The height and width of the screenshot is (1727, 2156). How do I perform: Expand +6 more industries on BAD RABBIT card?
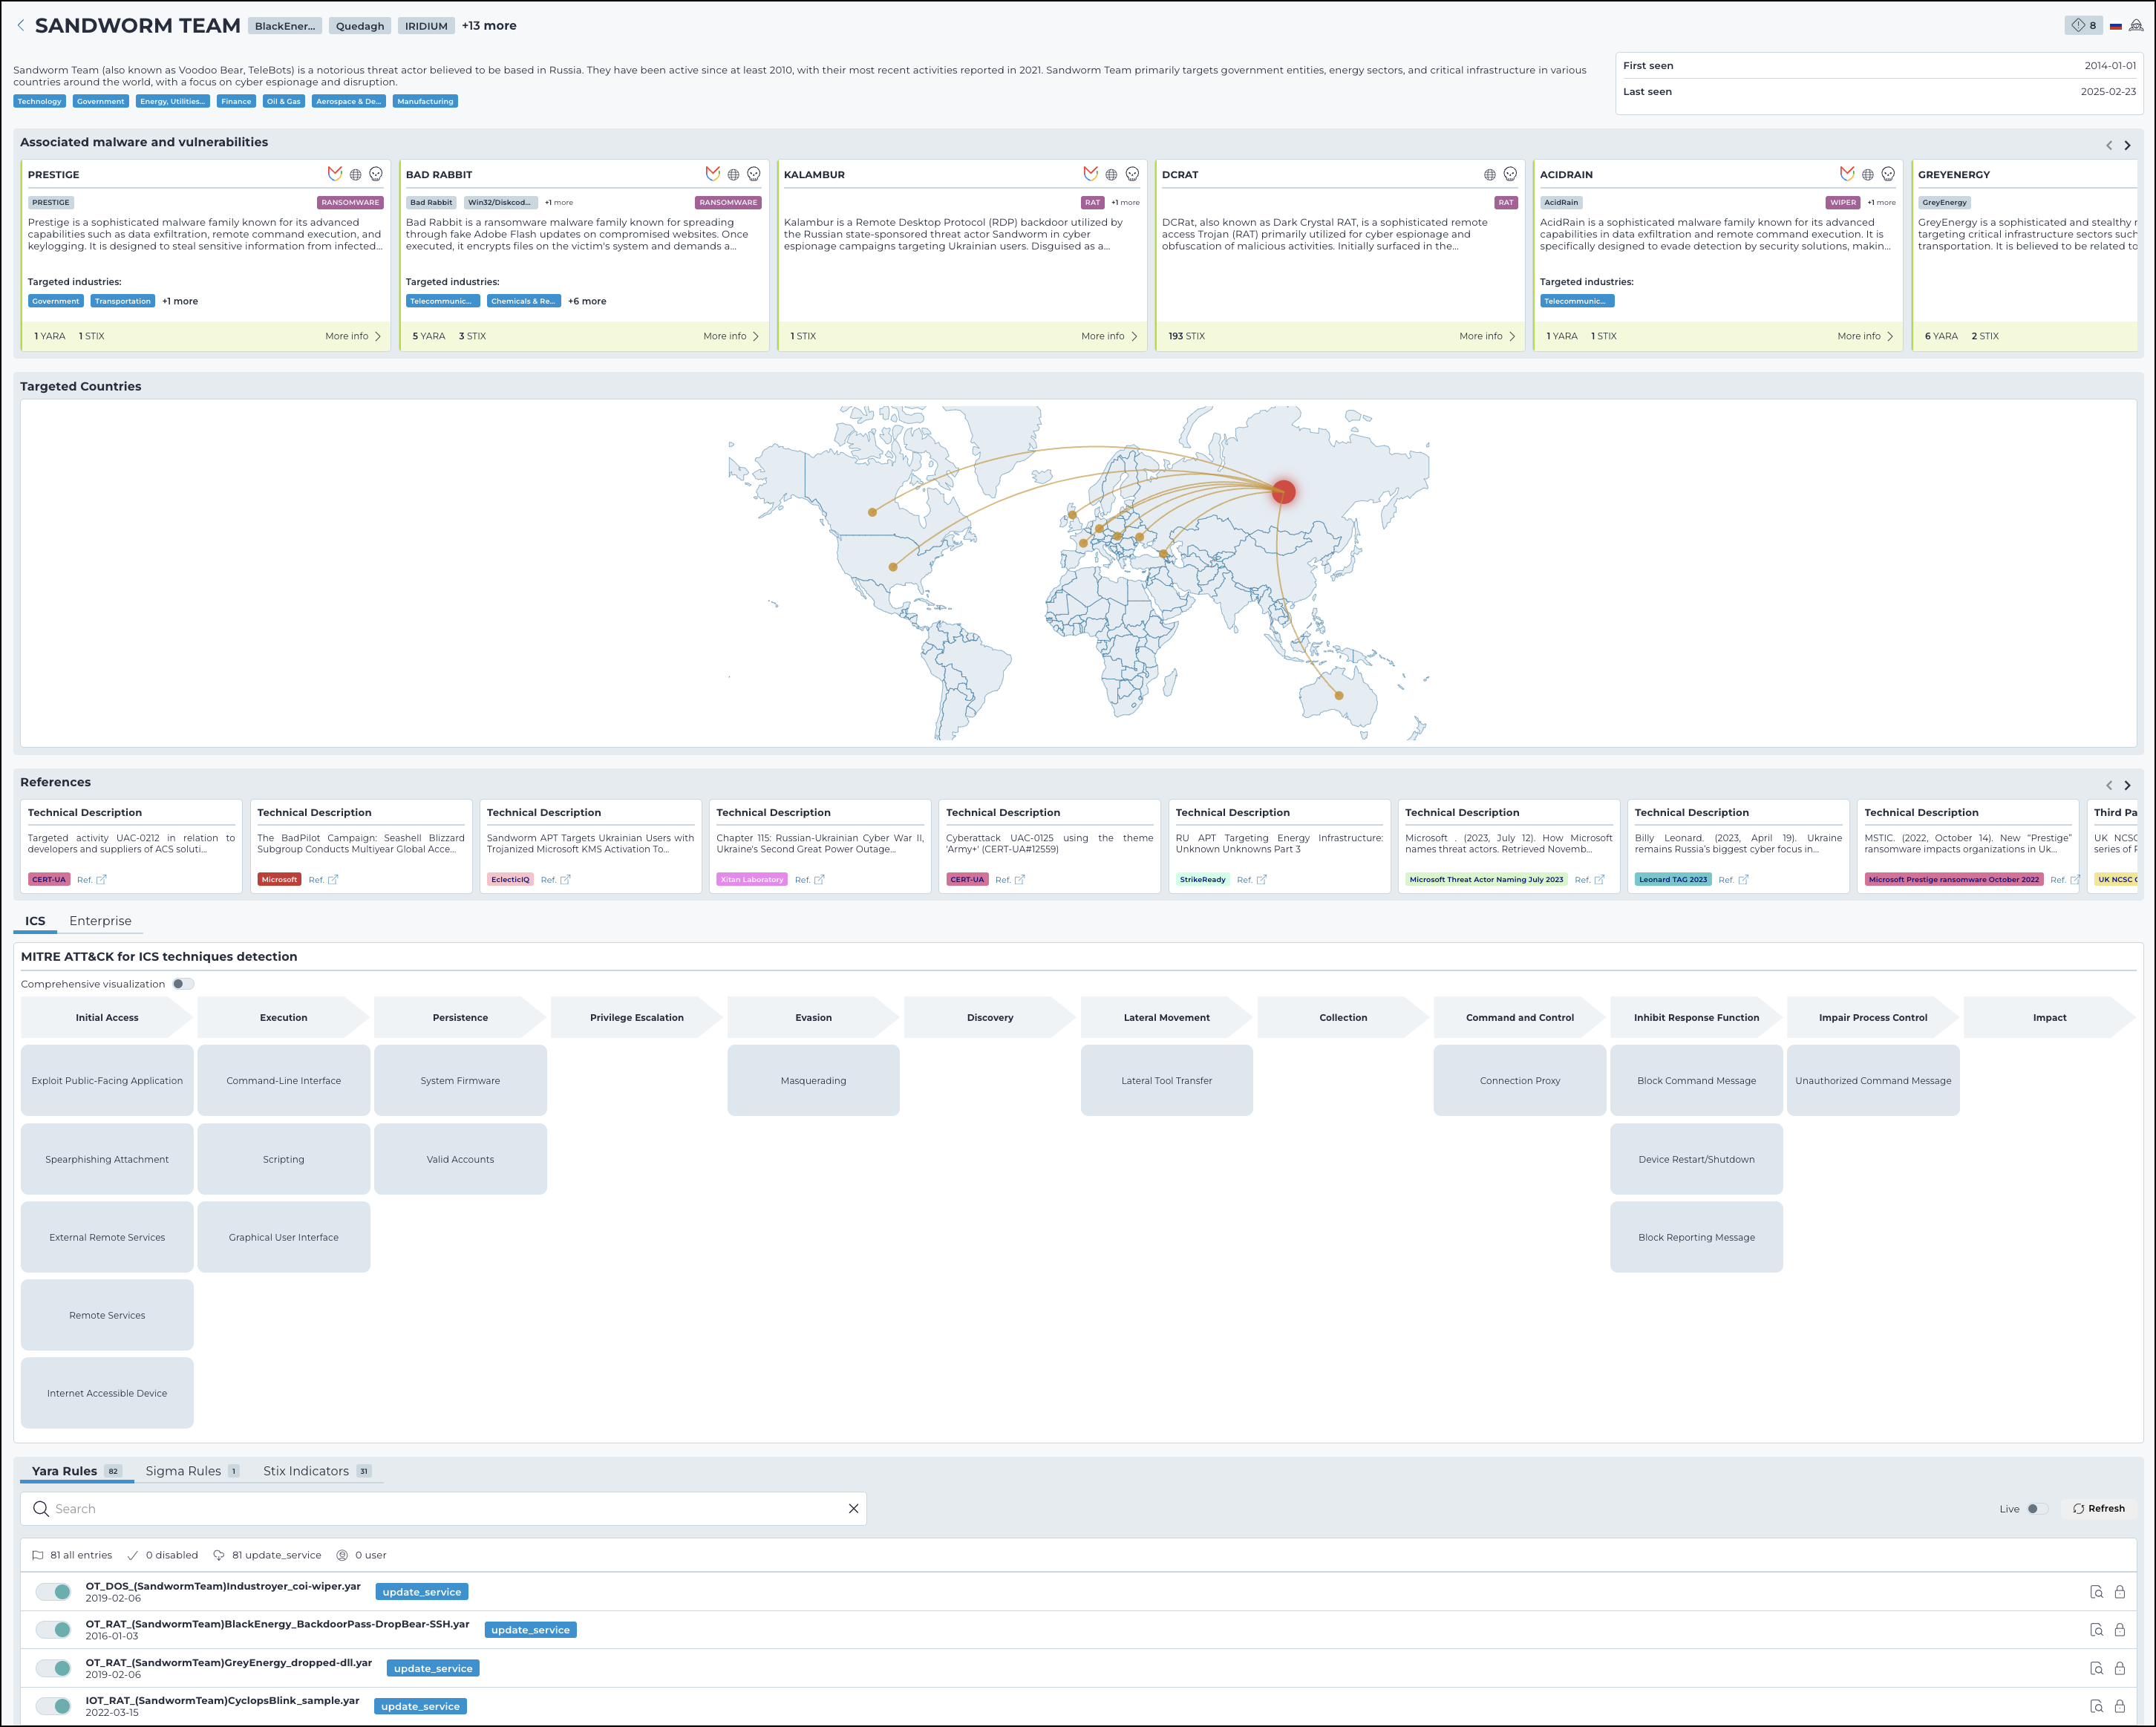tap(587, 301)
